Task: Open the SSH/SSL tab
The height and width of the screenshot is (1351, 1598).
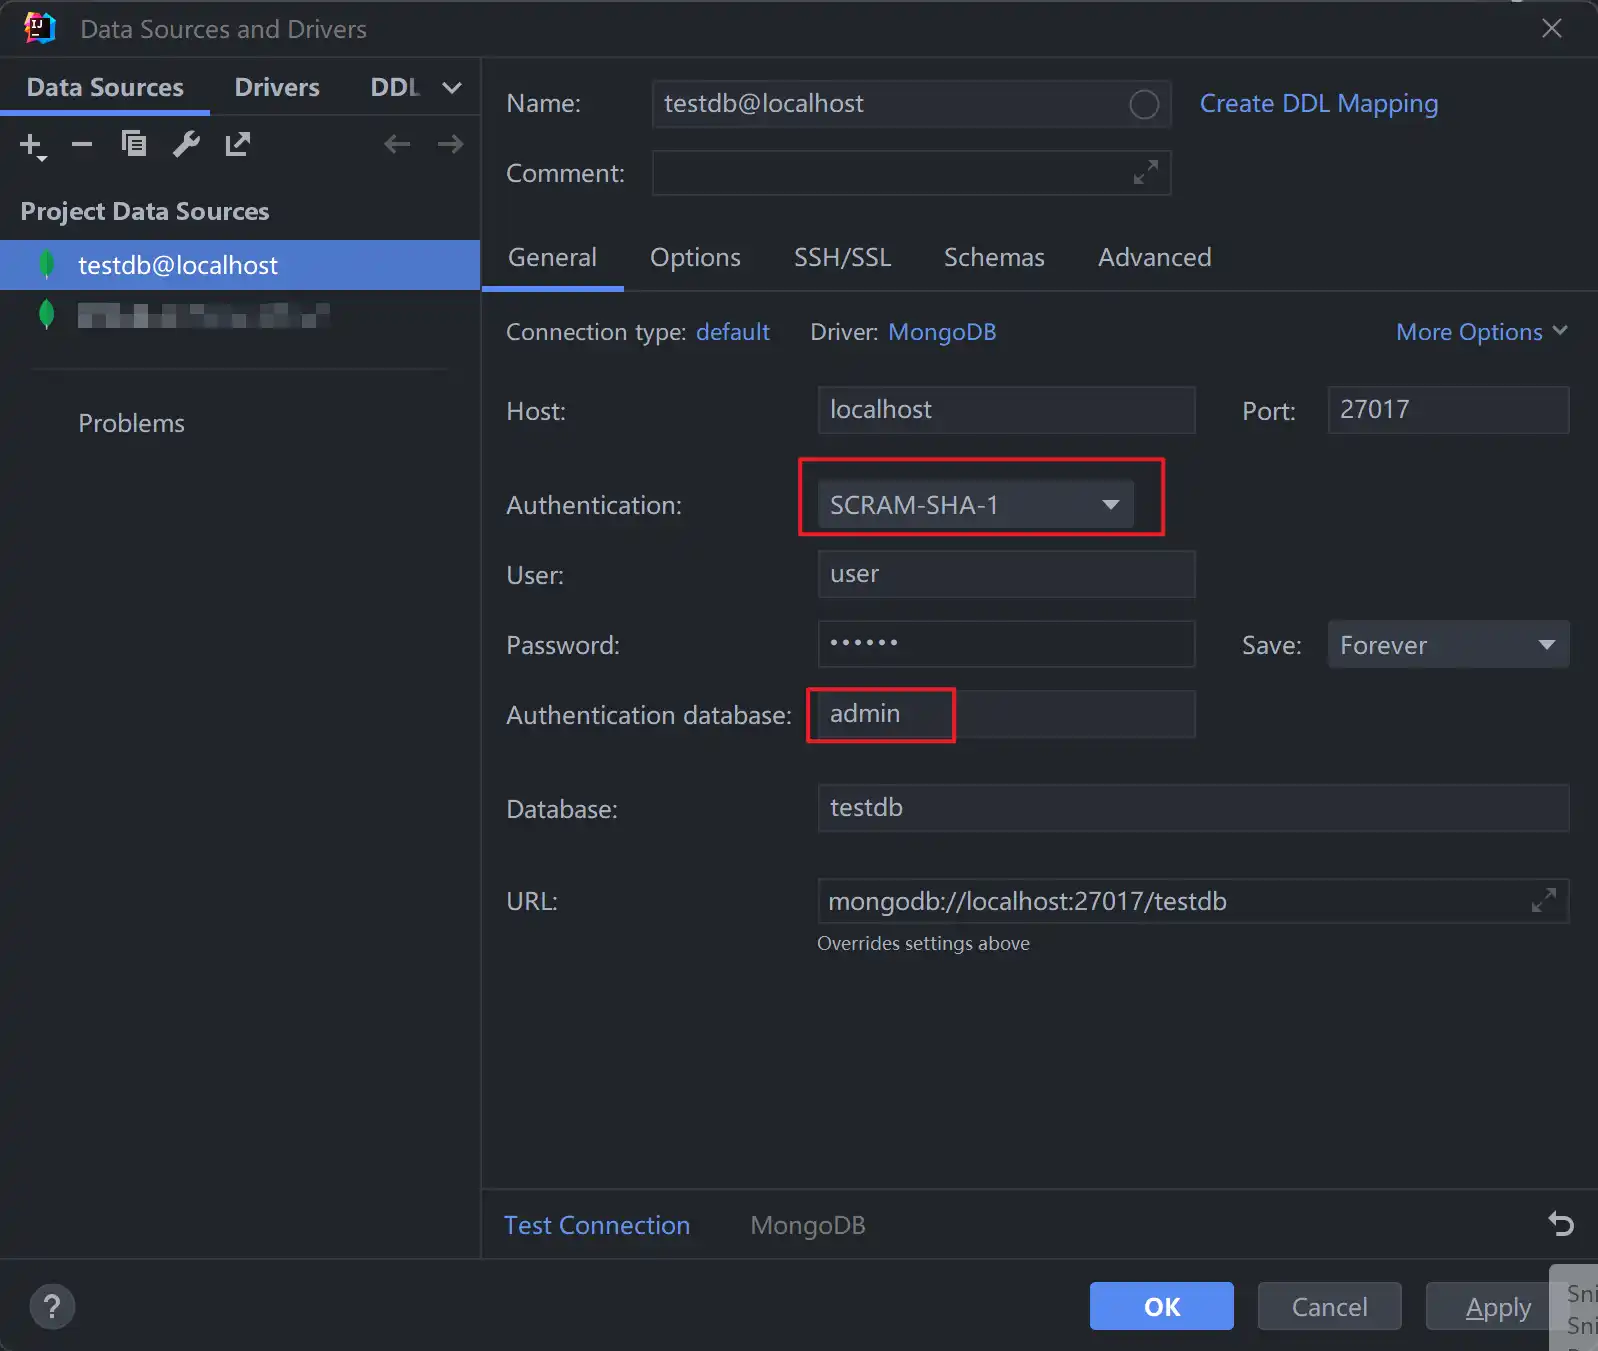Action: 842,258
